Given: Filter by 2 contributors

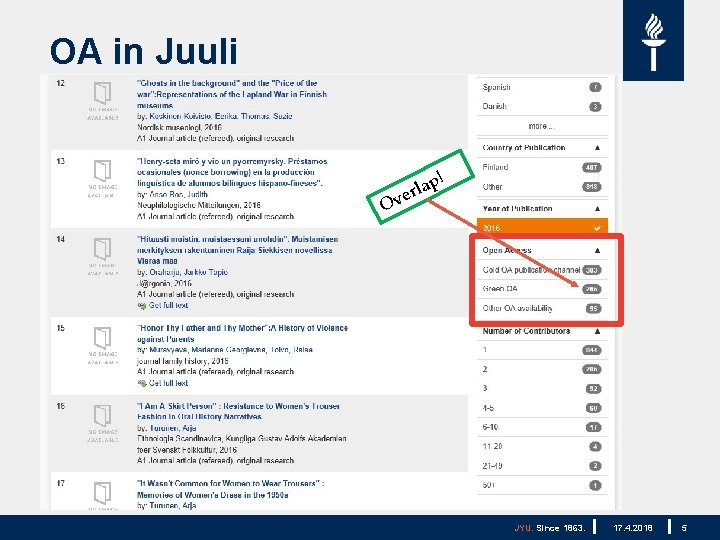Looking at the screenshot, I should (542, 369).
